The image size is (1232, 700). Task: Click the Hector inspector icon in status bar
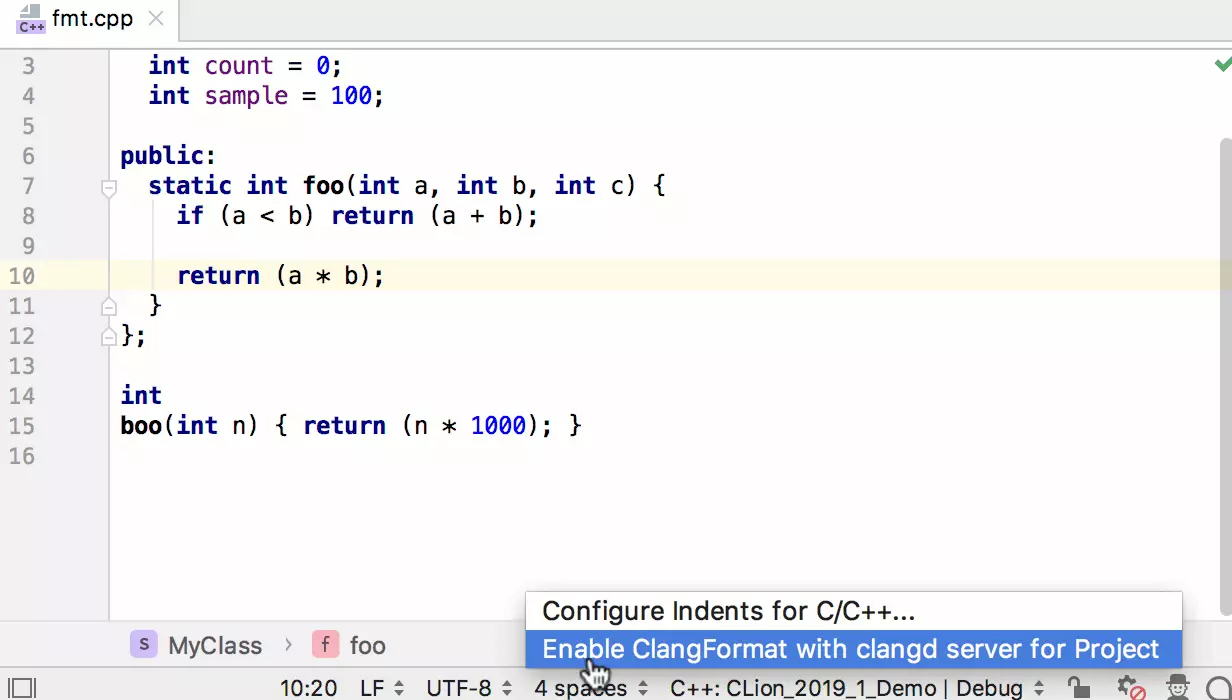click(x=1178, y=688)
